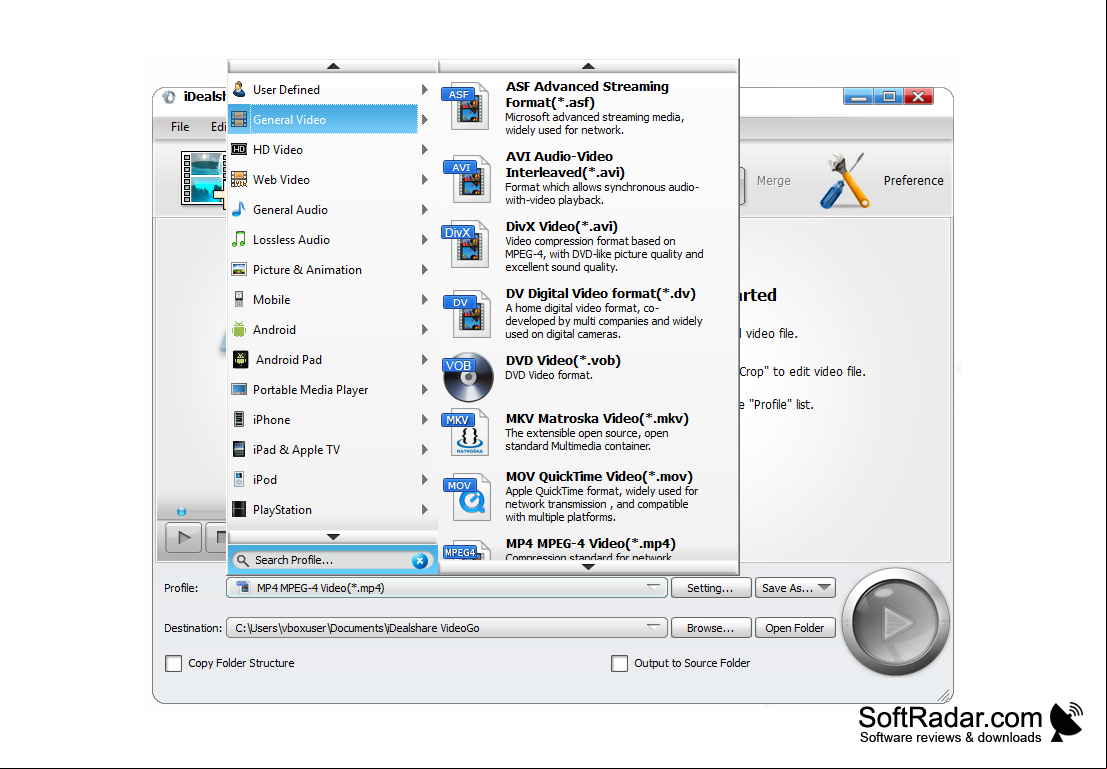
Task: Click the Android Pad icon
Action: [240, 359]
